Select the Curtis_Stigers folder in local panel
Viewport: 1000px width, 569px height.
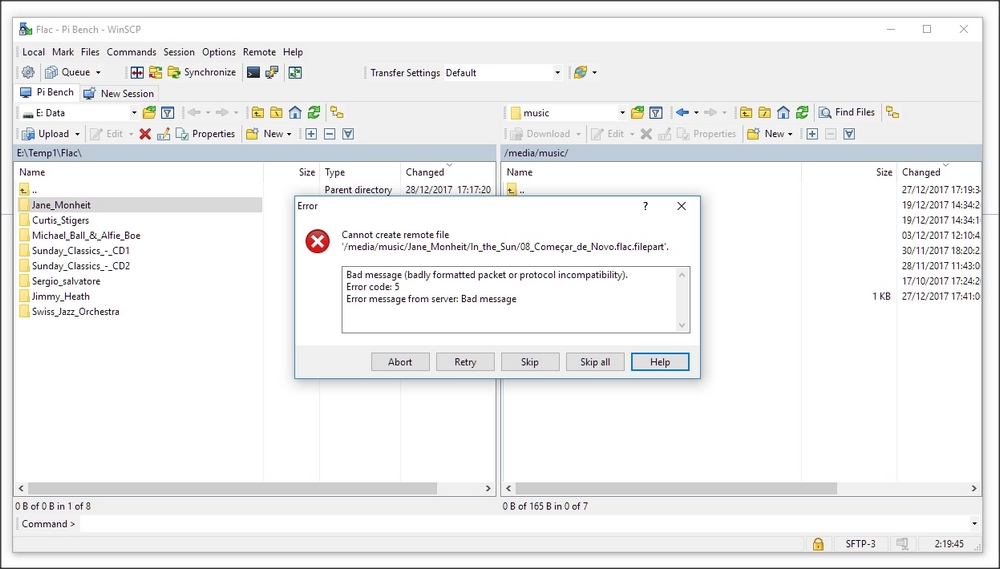(x=60, y=220)
